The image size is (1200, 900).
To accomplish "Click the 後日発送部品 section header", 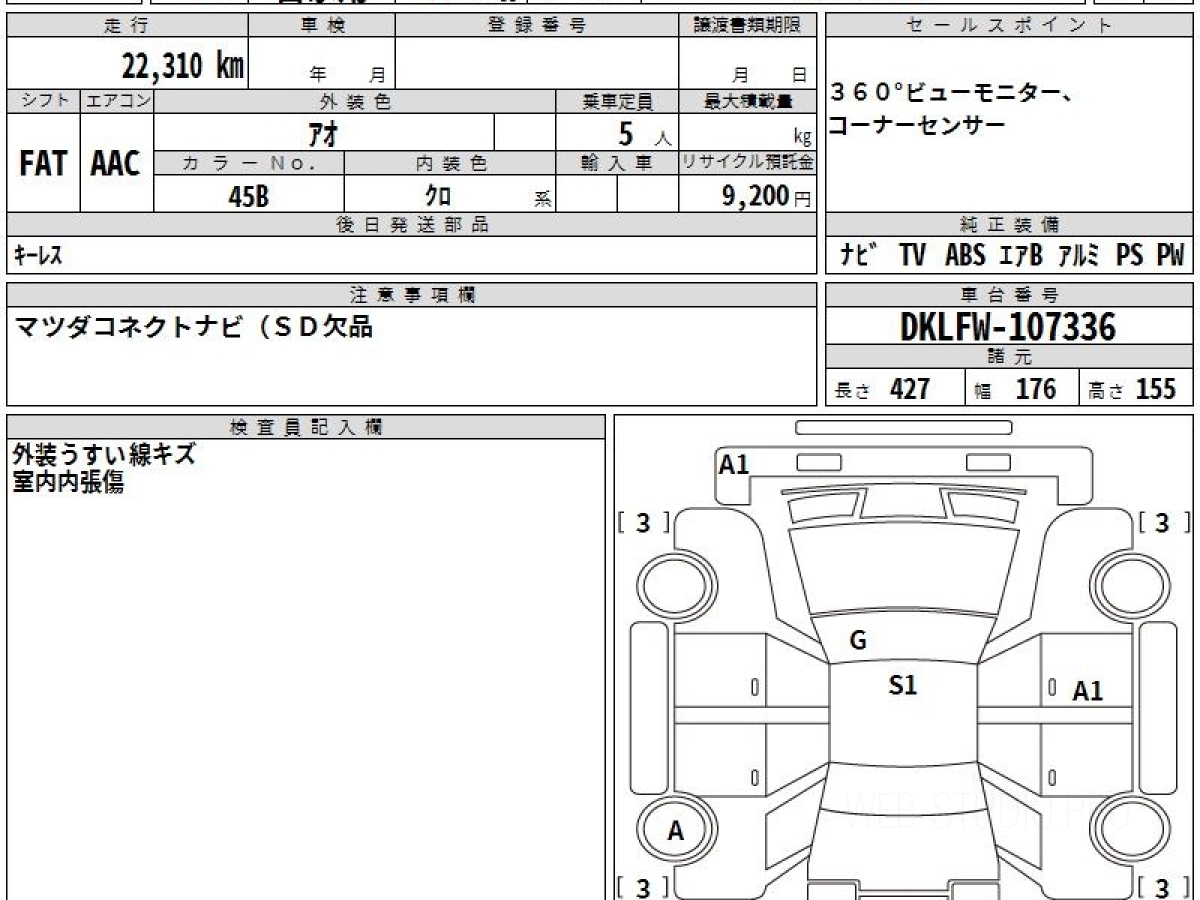I will [x=412, y=225].
